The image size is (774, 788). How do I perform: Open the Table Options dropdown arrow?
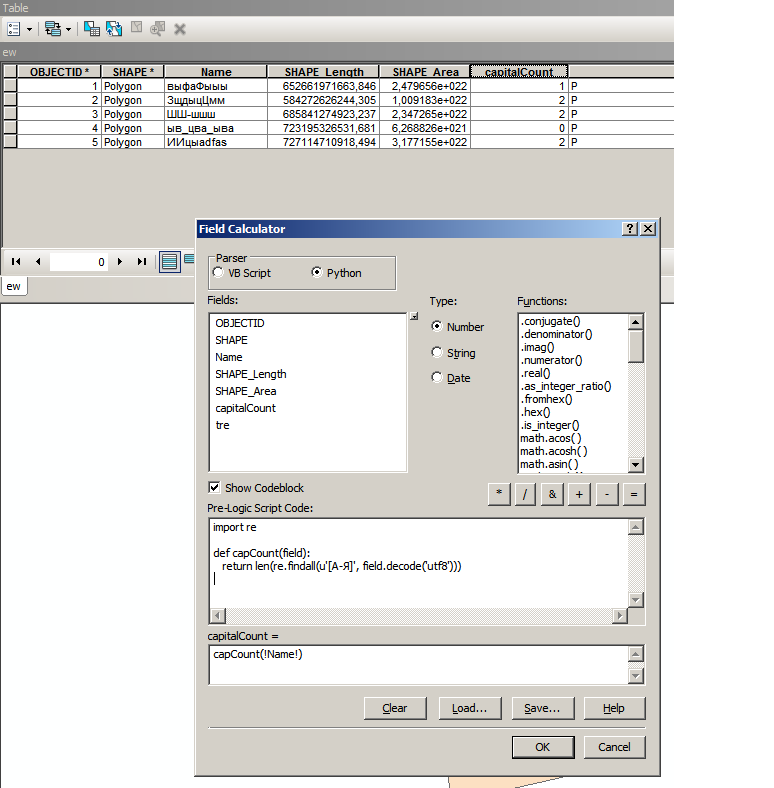[x=29, y=30]
